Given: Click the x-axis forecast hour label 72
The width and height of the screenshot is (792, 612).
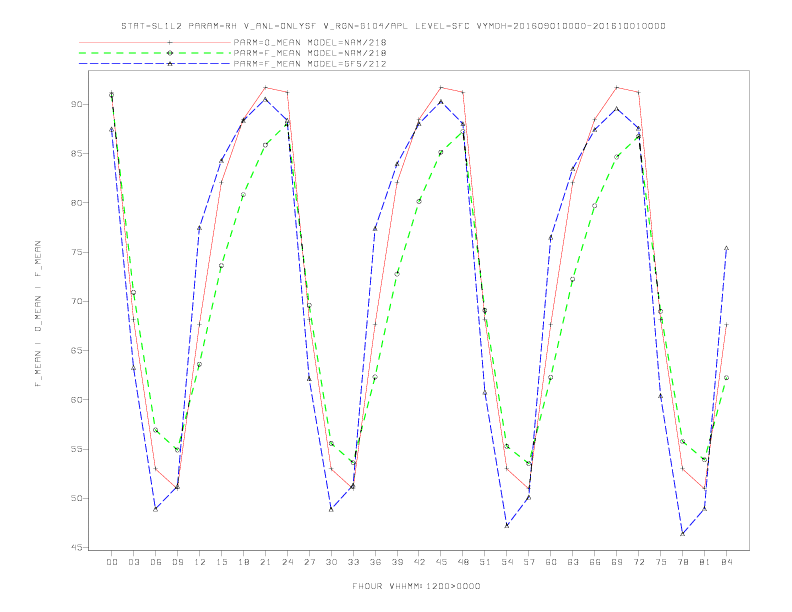Looking at the screenshot, I should (639, 562).
